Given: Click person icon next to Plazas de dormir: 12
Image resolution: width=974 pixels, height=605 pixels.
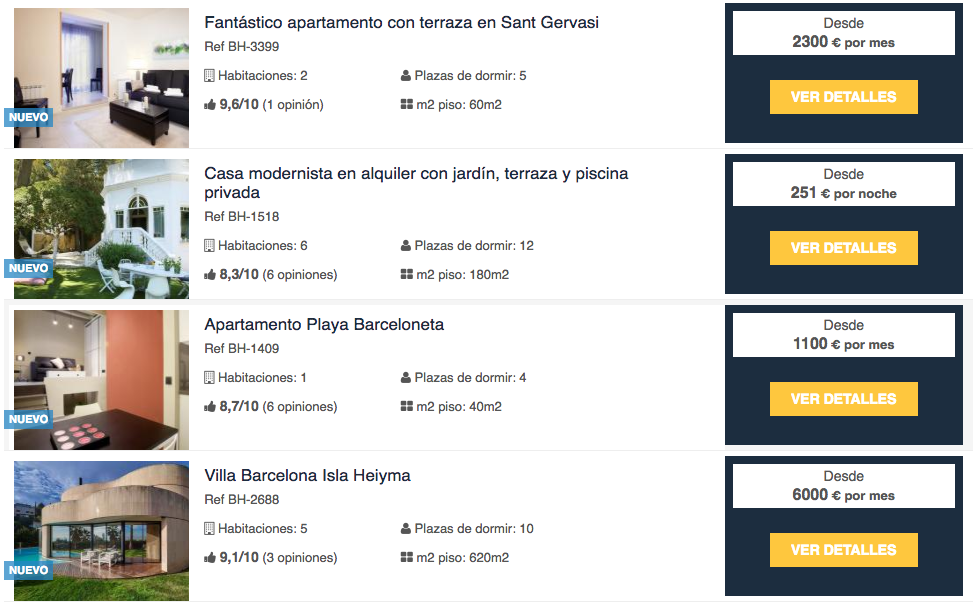Looking at the screenshot, I should click(406, 246).
